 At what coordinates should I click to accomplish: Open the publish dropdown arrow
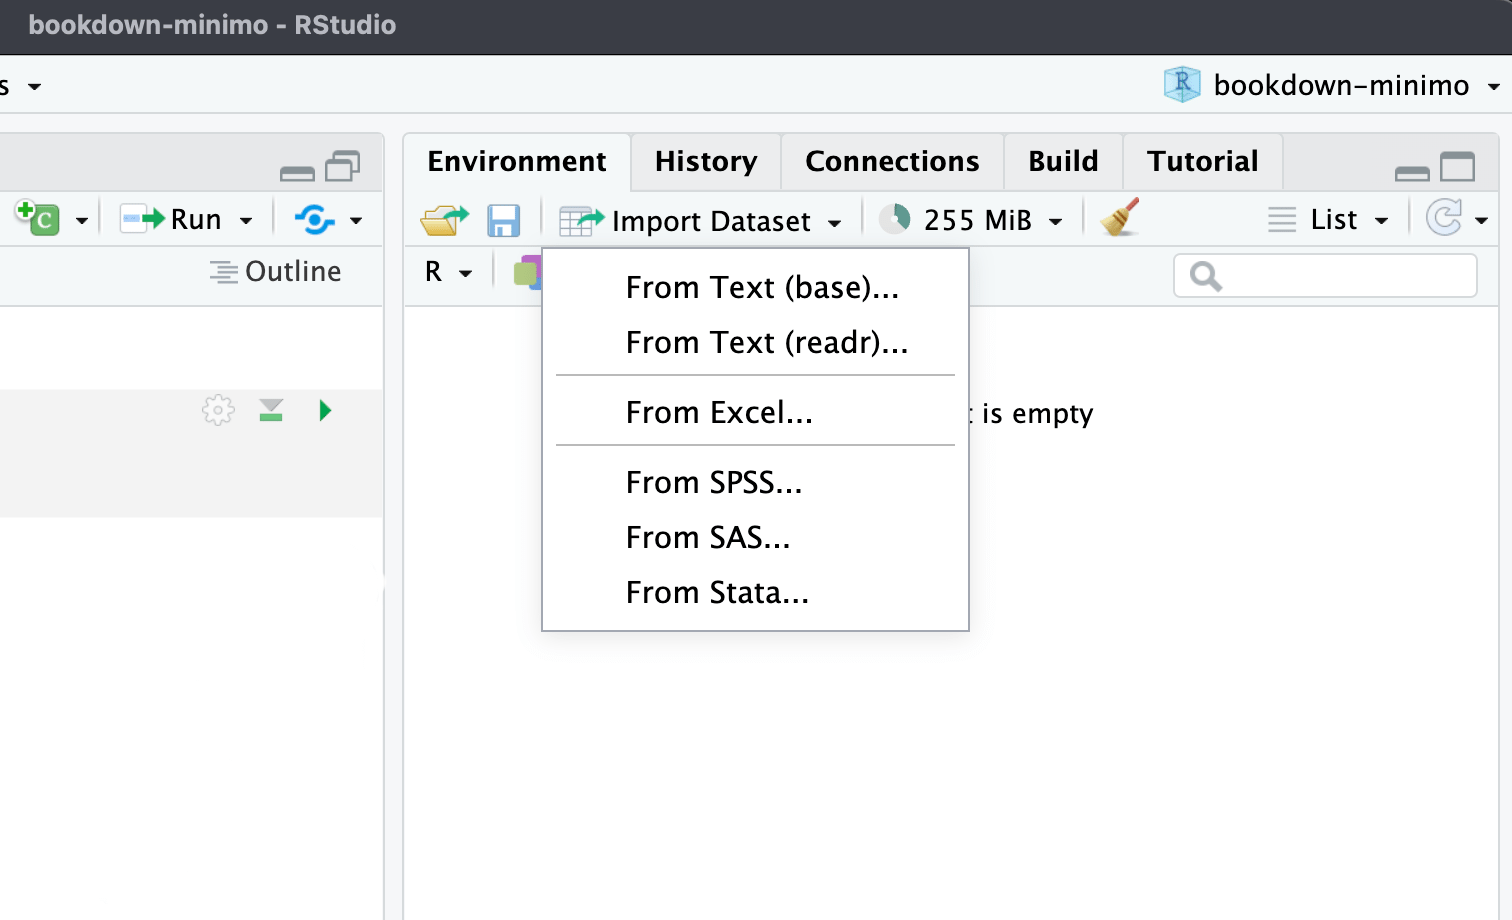(356, 221)
